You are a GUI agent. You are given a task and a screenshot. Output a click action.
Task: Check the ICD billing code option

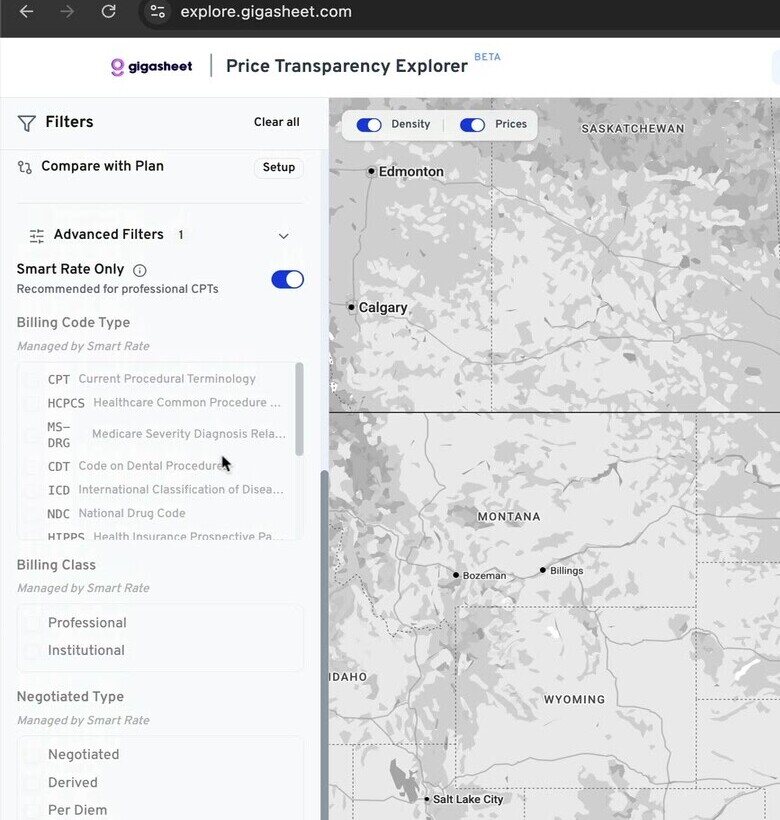(32, 490)
